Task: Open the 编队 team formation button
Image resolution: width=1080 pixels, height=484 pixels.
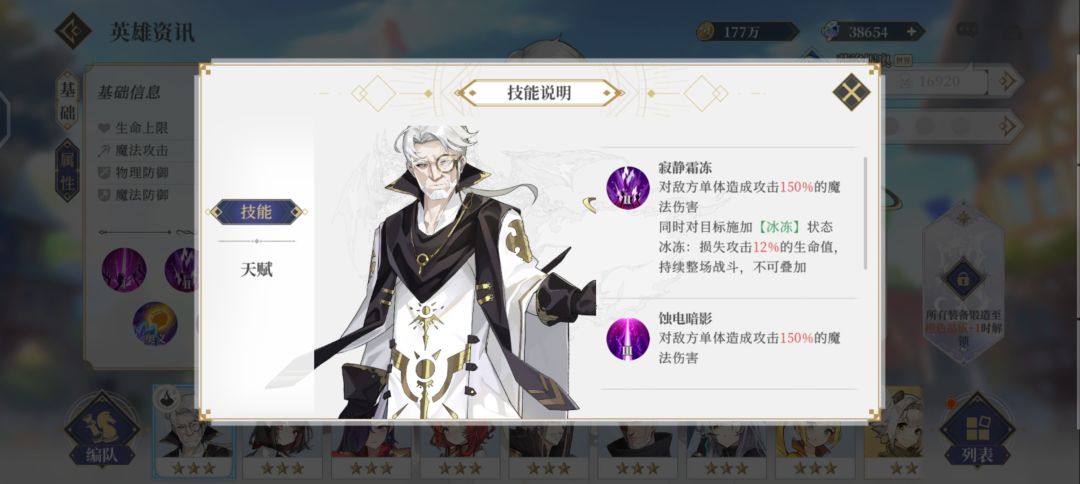Action: (x=102, y=428)
